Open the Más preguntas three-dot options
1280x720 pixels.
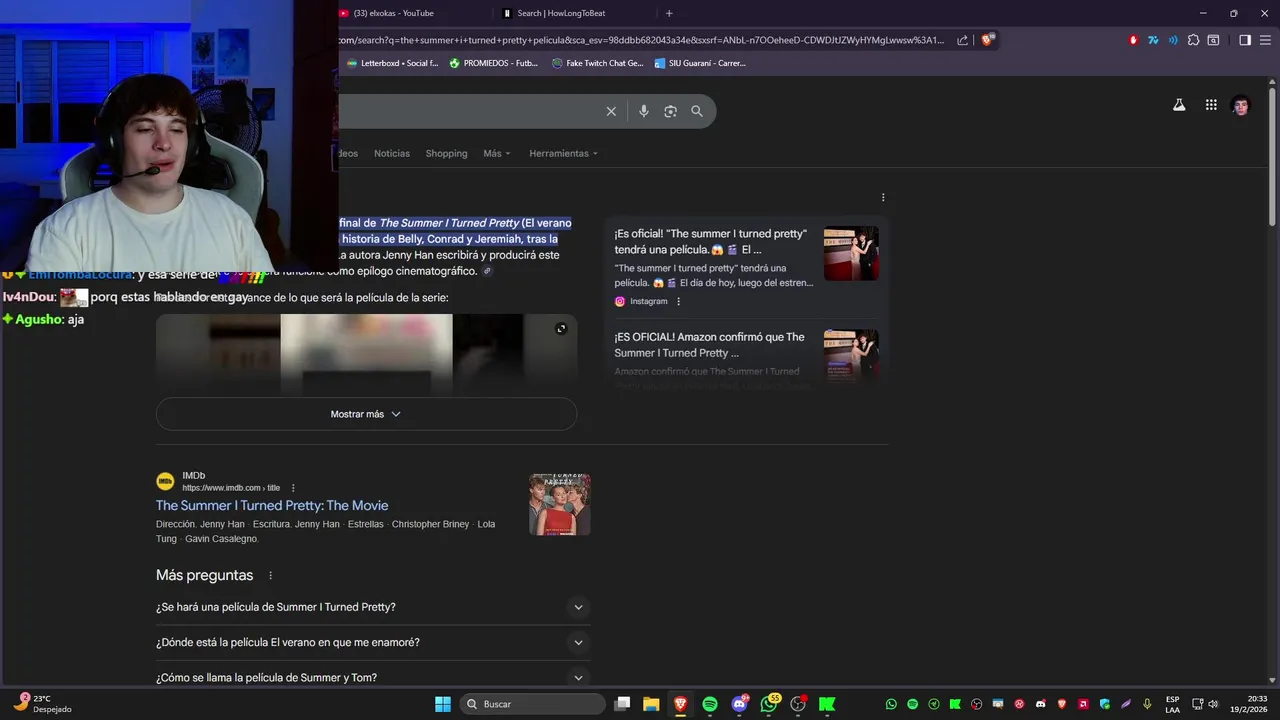tap(270, 575)
